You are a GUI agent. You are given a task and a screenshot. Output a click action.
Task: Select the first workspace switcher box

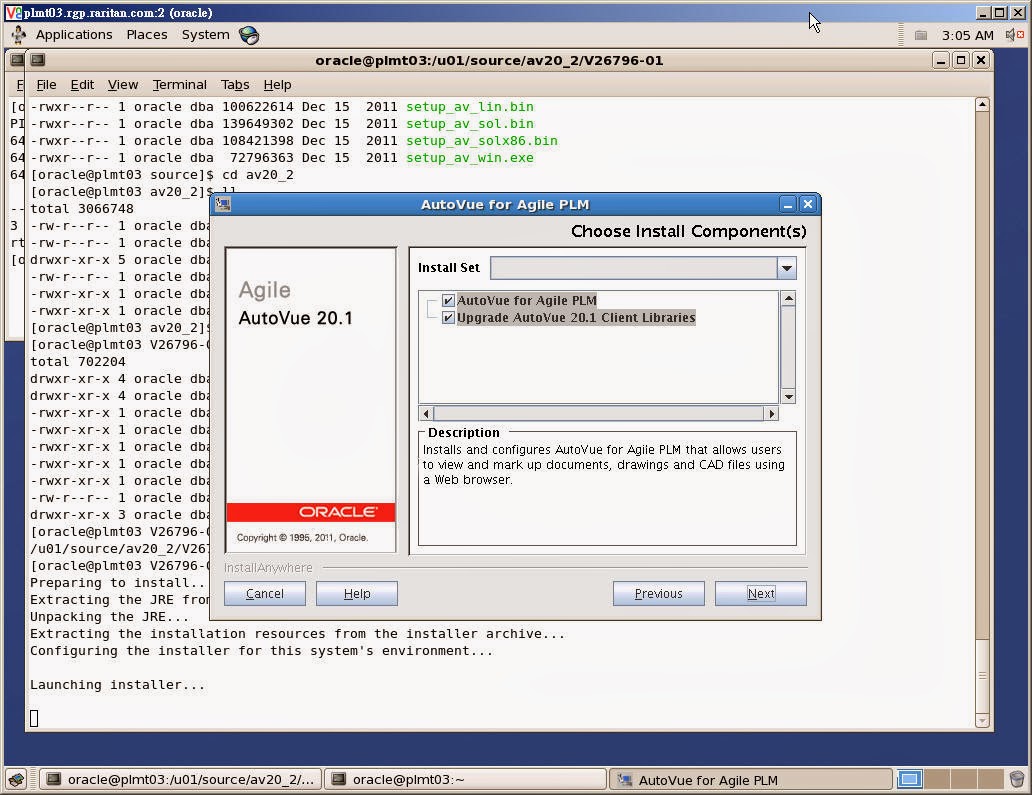coord(909,780)
